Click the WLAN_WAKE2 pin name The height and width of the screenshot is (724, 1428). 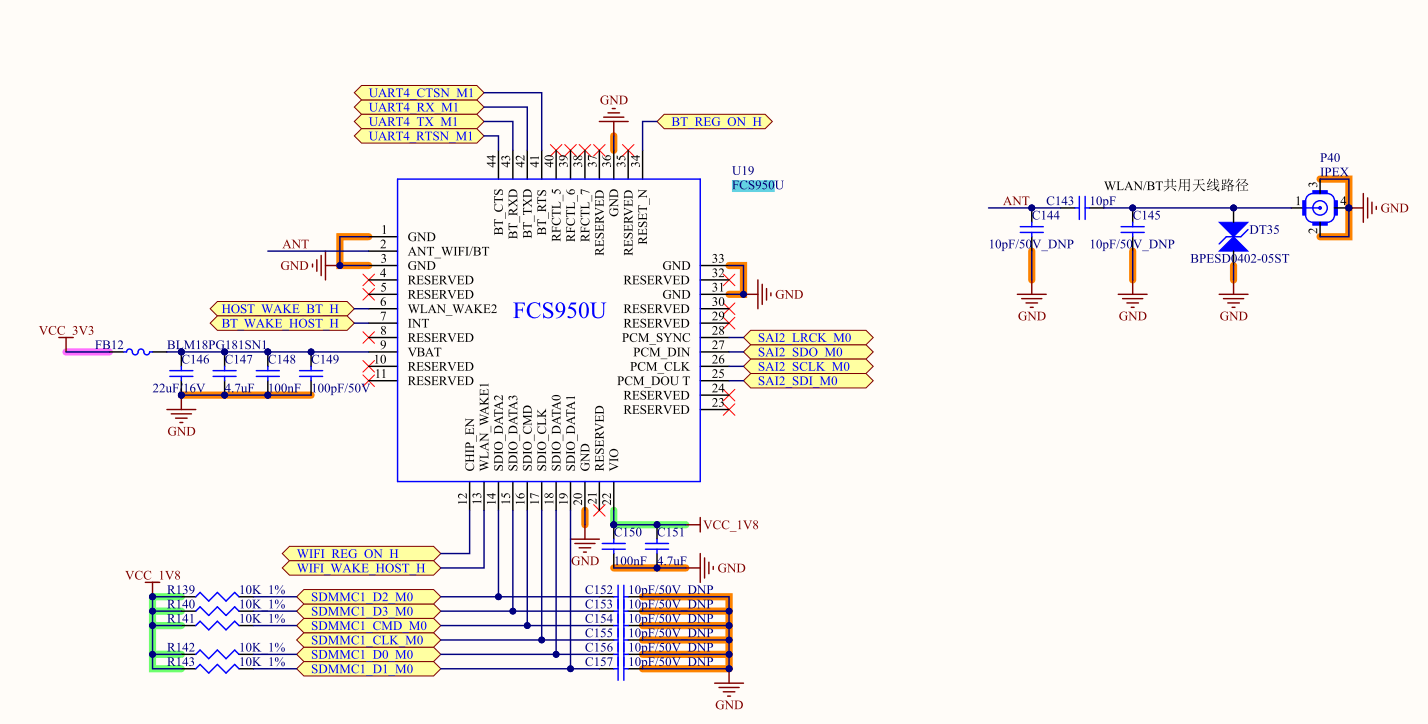(x=452, y=309)
